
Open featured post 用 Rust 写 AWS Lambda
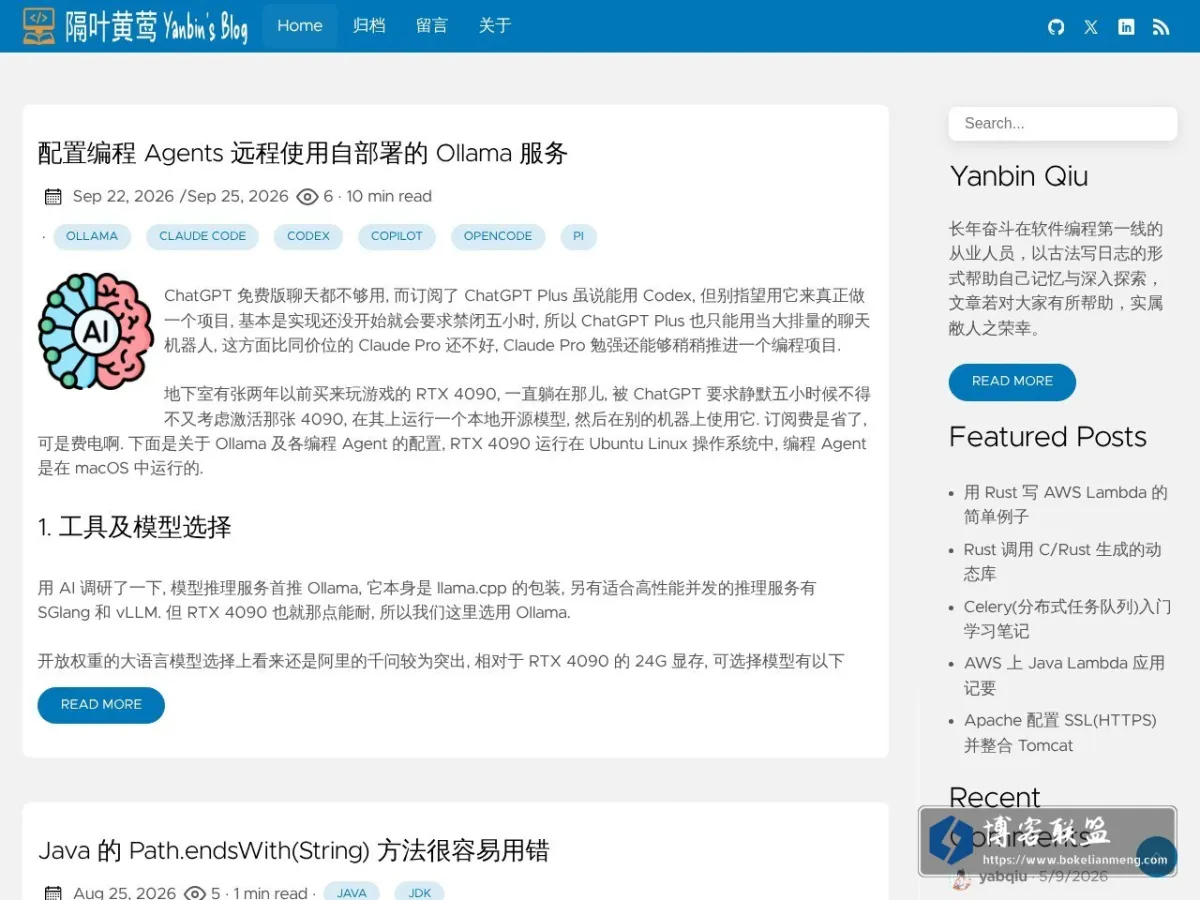(1066, 505)
